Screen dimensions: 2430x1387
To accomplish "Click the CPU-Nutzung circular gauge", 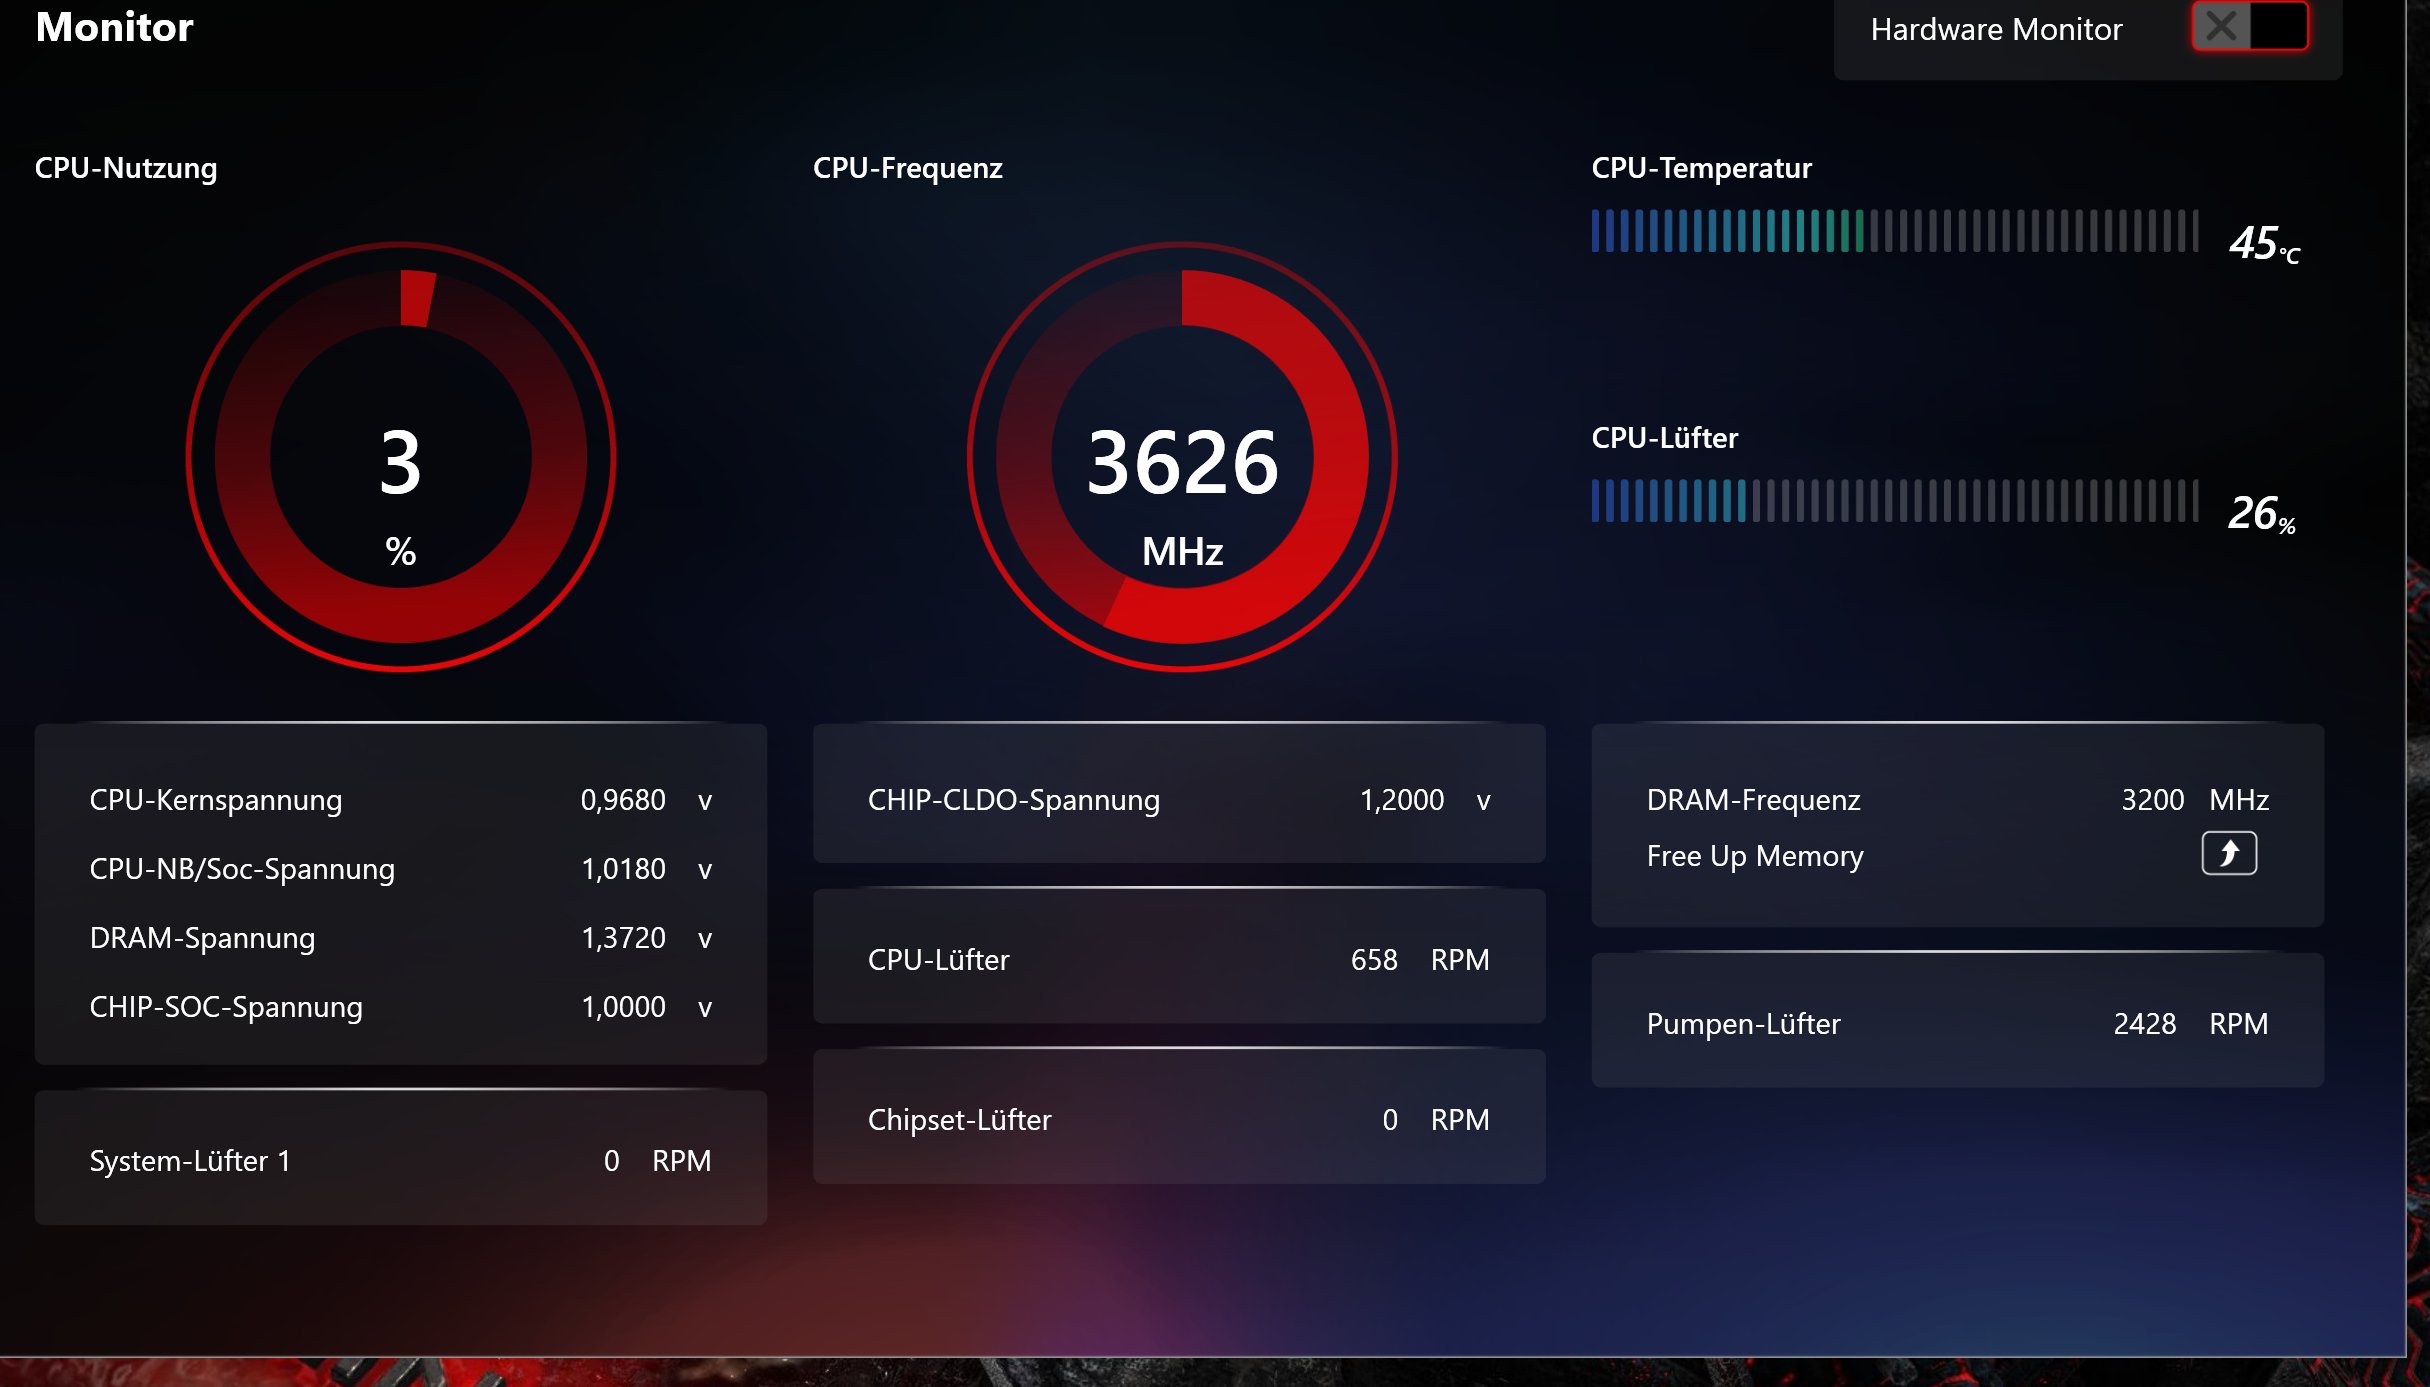I will pyautogui.click(x=400, y=458).
